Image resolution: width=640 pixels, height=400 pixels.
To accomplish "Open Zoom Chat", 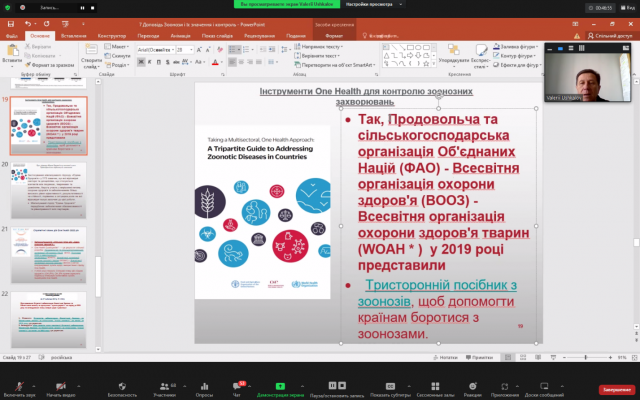I will 241,384.
